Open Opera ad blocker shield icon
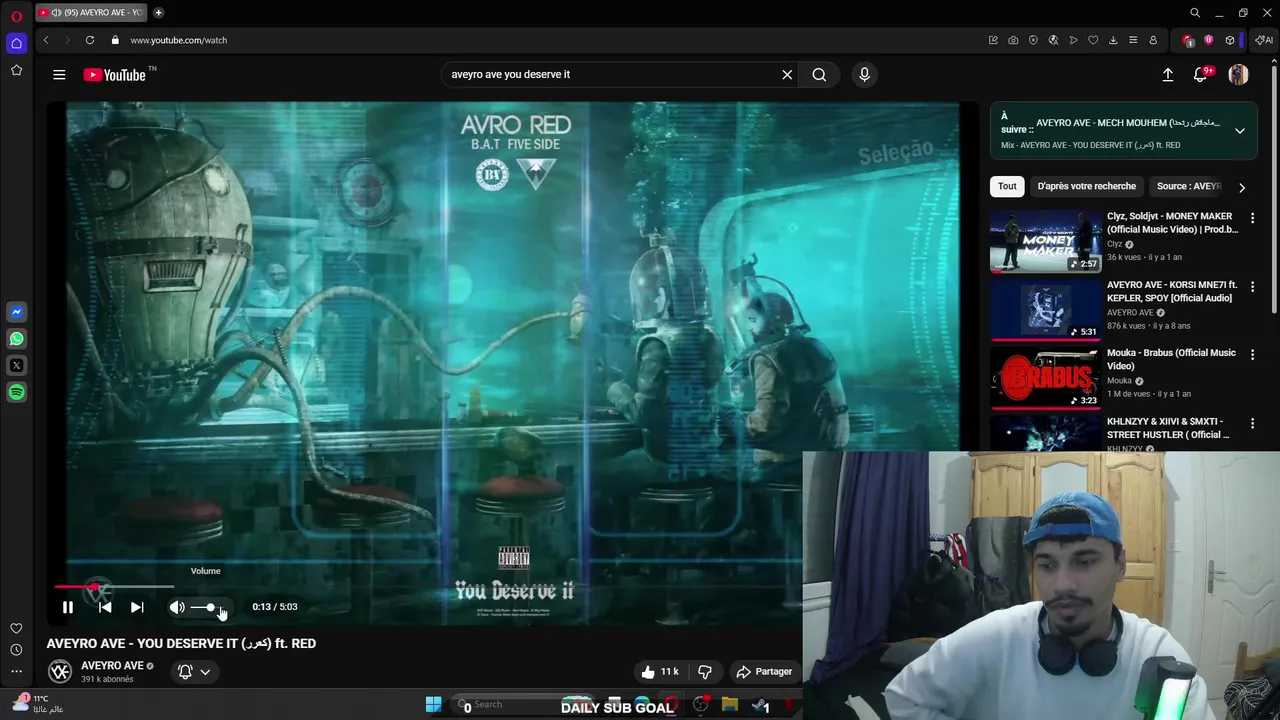Viewport: 1280px width, 720px height. click(x=1033, y=40)
